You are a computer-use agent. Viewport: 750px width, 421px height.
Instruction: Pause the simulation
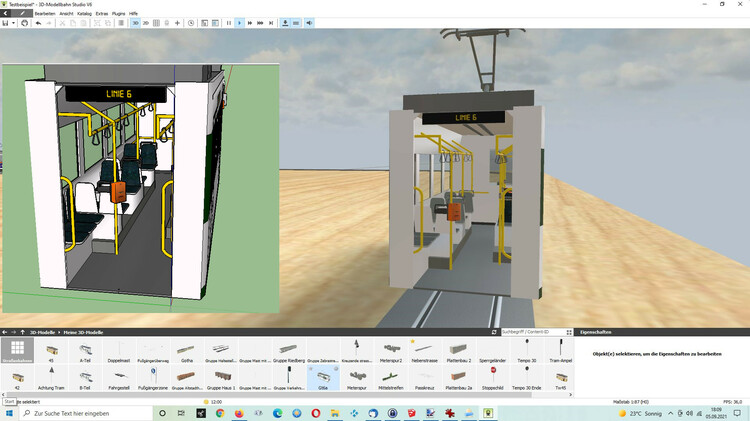229,23
